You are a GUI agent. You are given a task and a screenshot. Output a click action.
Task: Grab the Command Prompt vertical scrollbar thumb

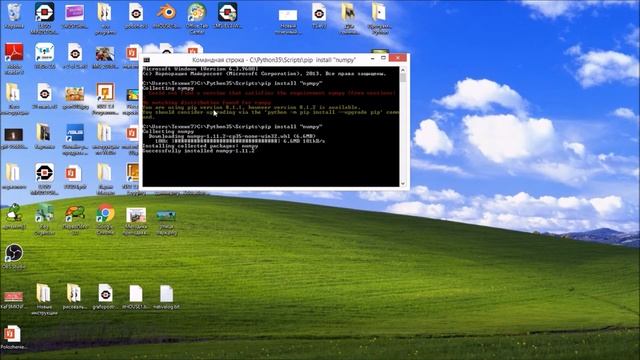tap(403, 78)
